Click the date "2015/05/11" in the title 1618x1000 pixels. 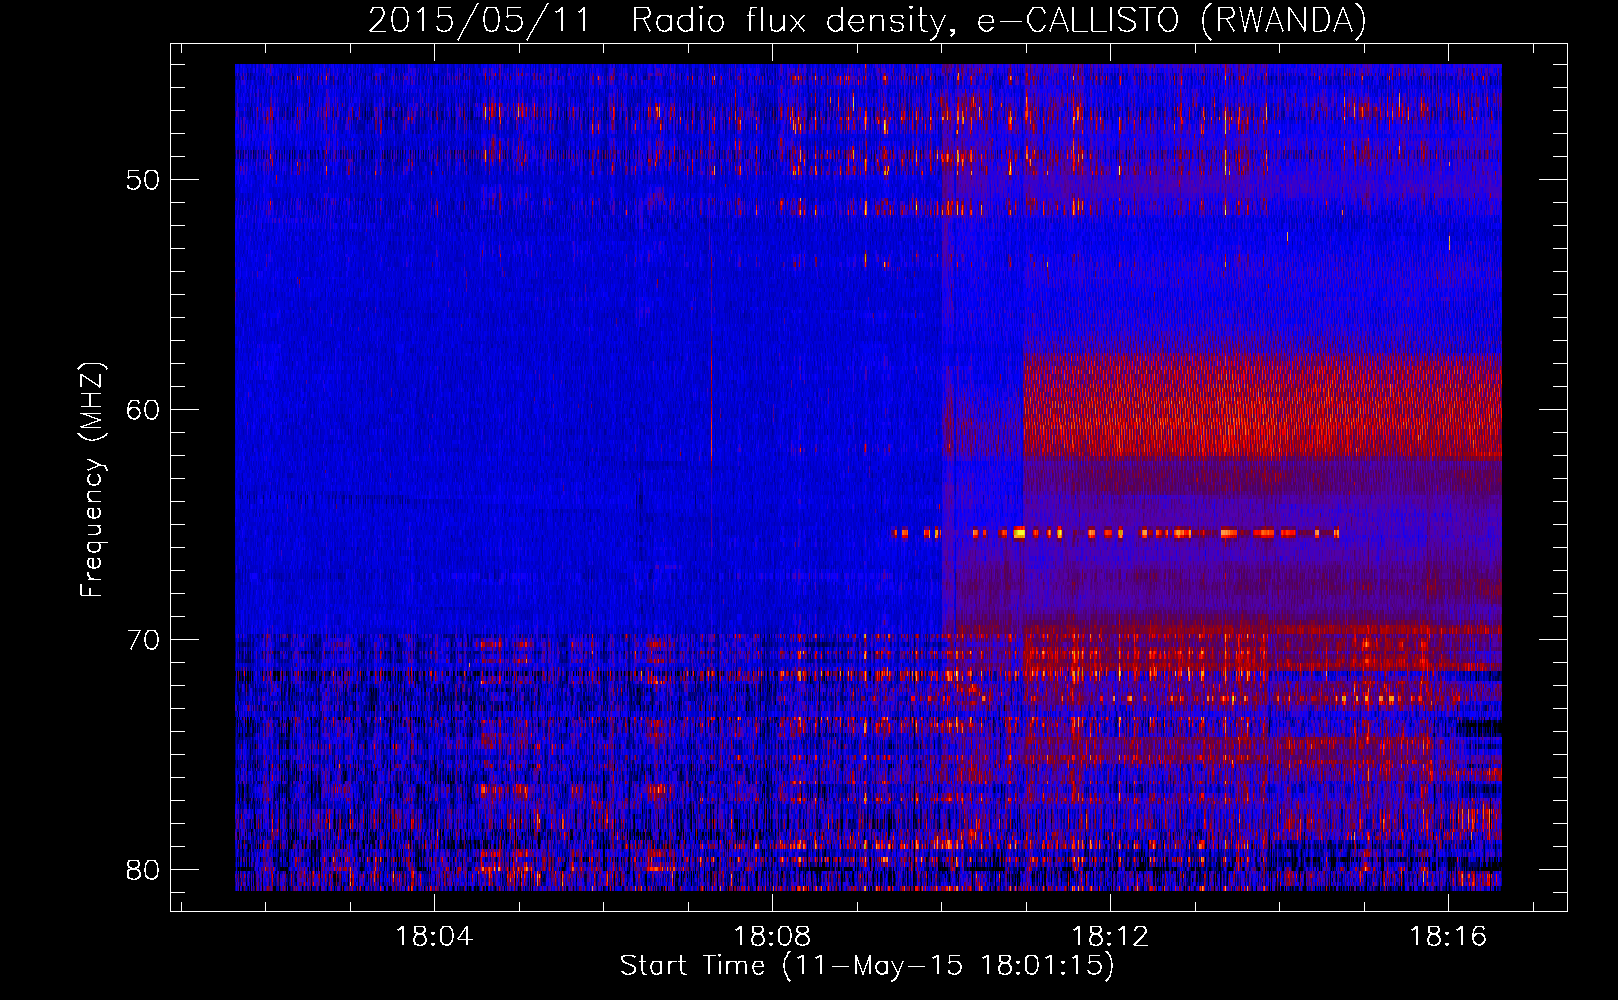[480, 21]
